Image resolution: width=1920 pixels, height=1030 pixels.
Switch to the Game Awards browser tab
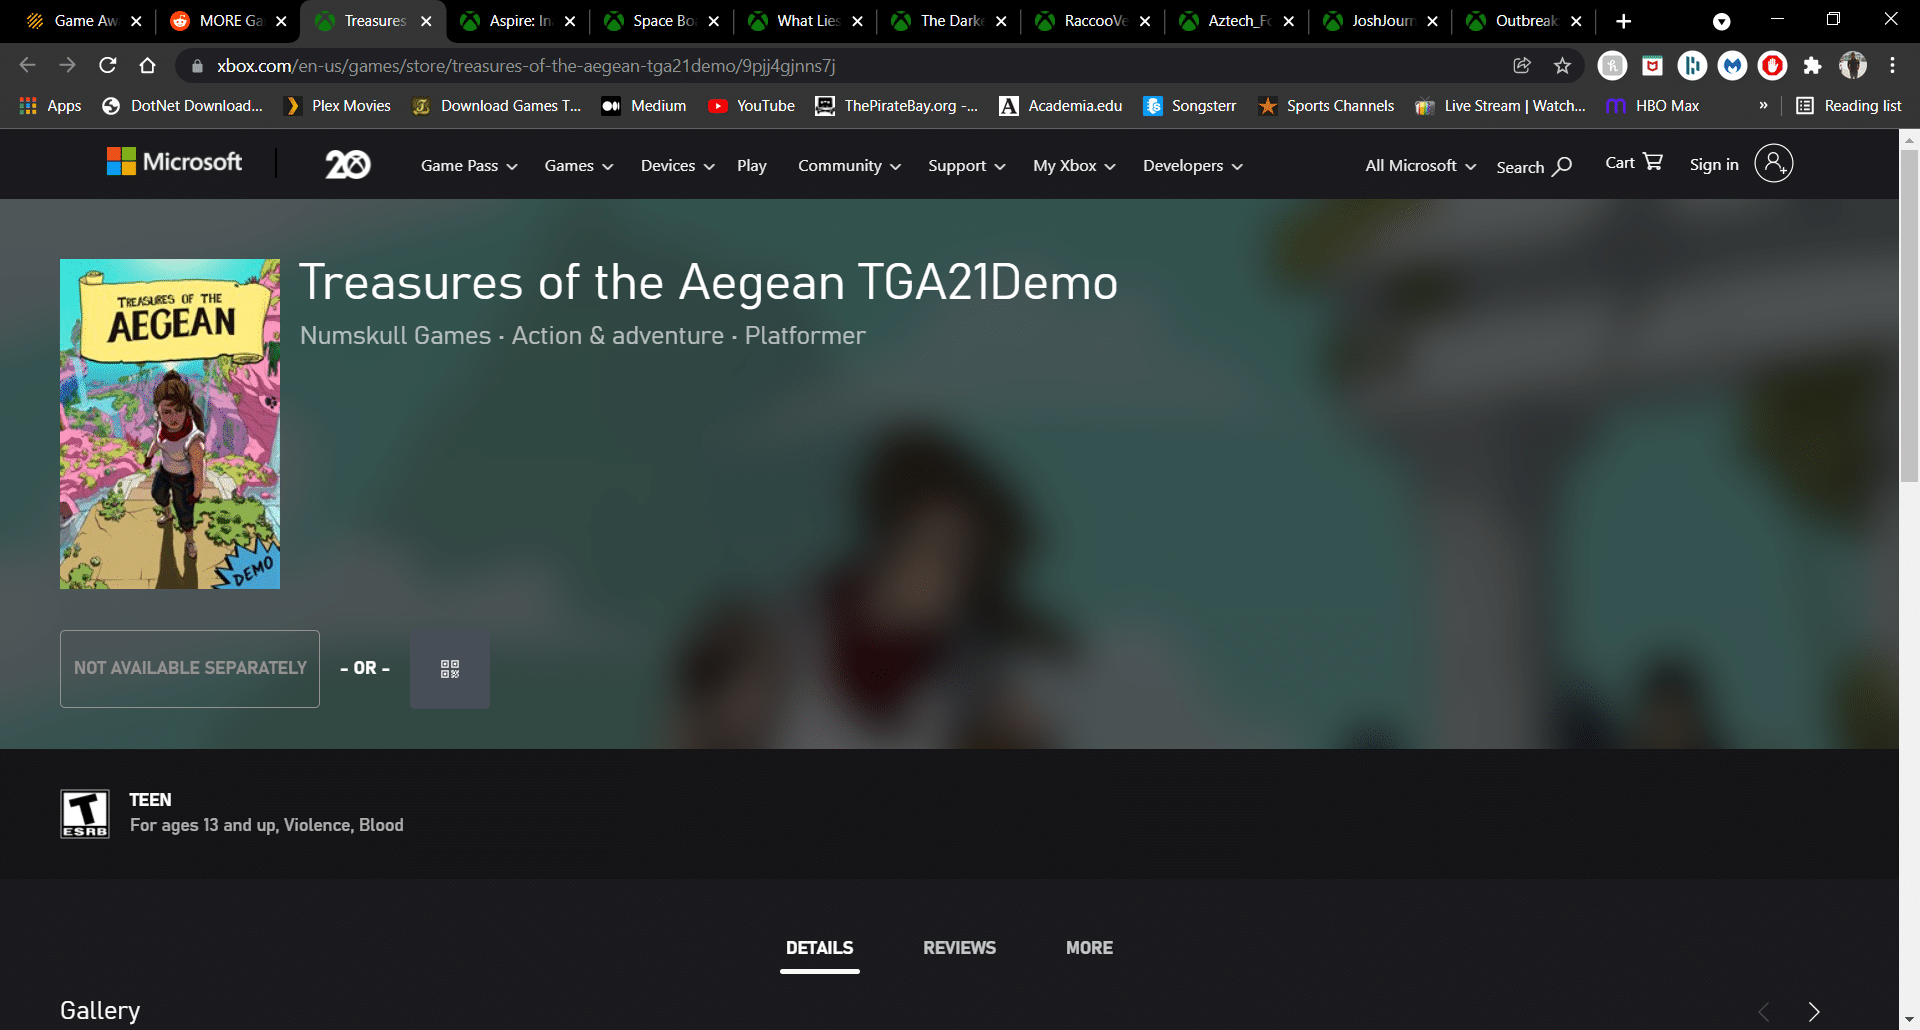tap(82, 21)
